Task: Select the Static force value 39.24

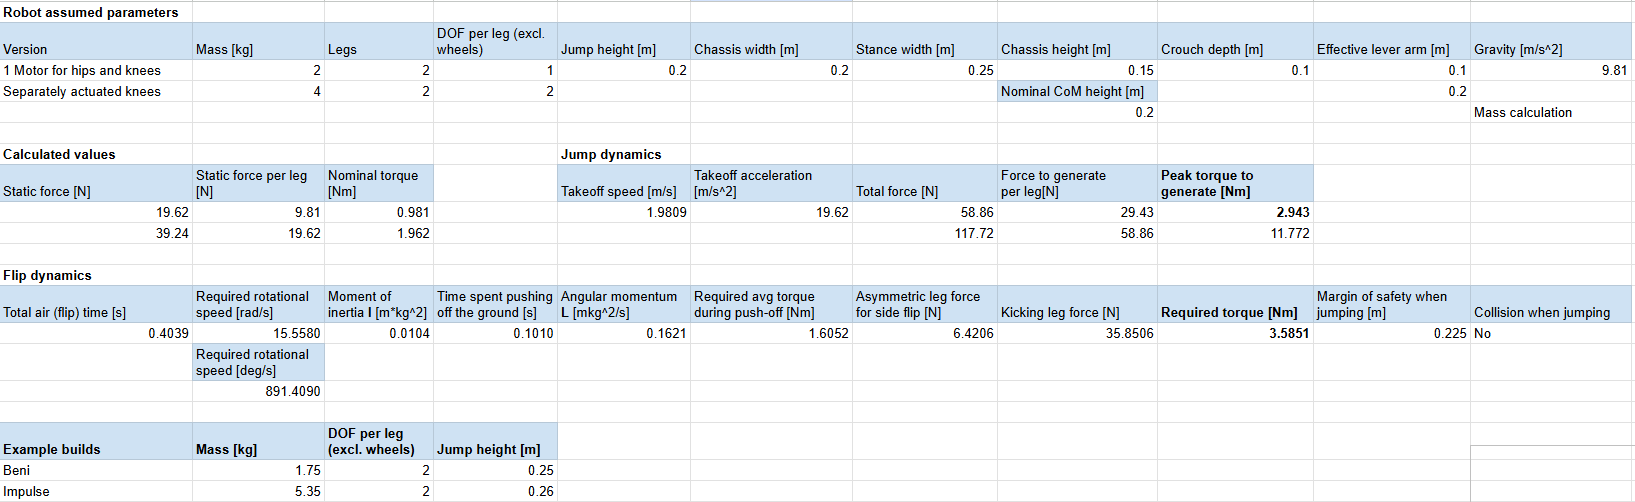Action: [x=96, y=233]
